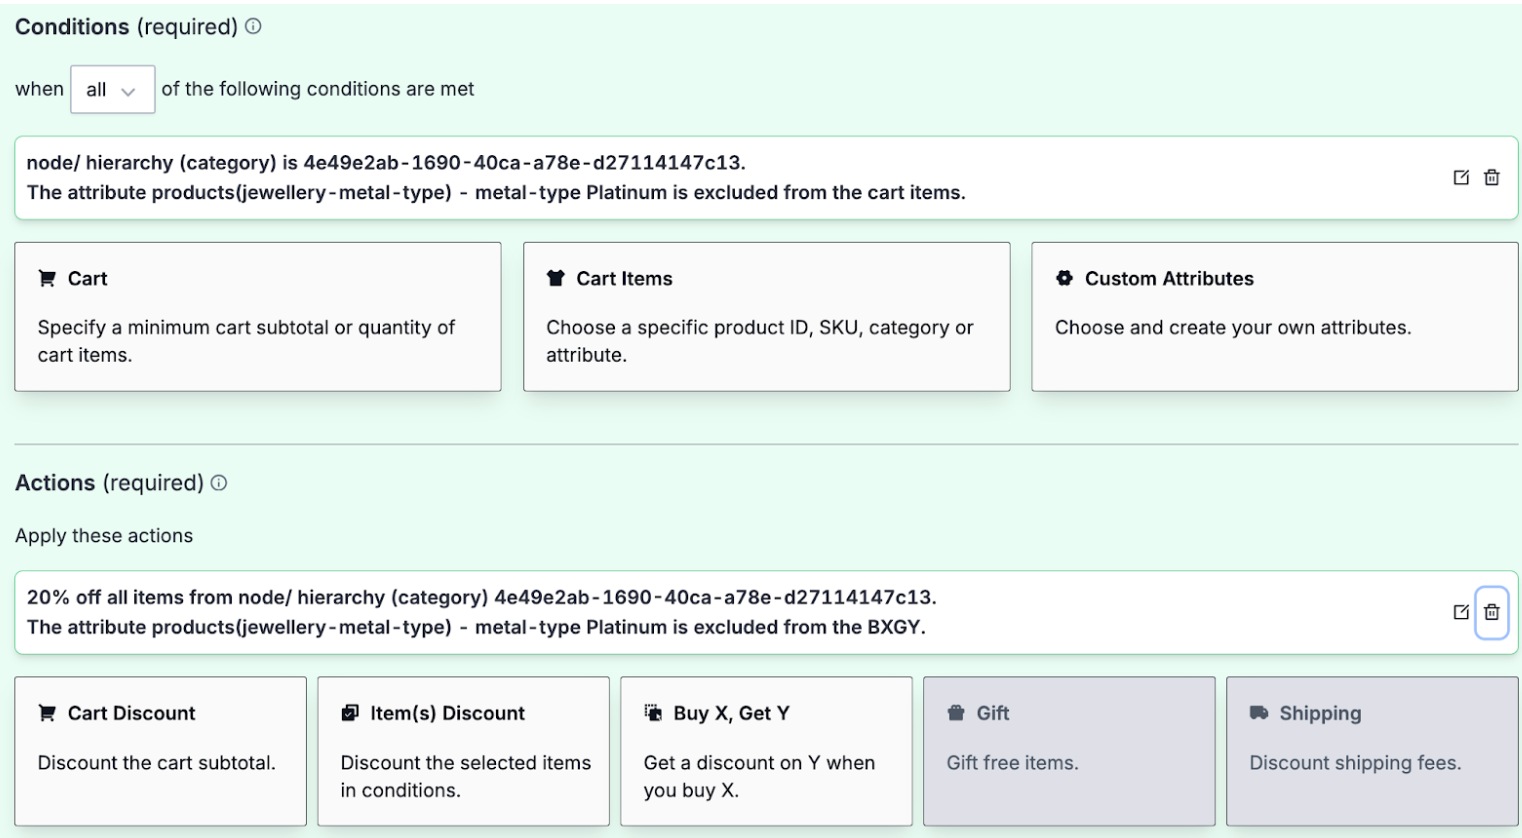Select the Item(s) Discount action

463,750
